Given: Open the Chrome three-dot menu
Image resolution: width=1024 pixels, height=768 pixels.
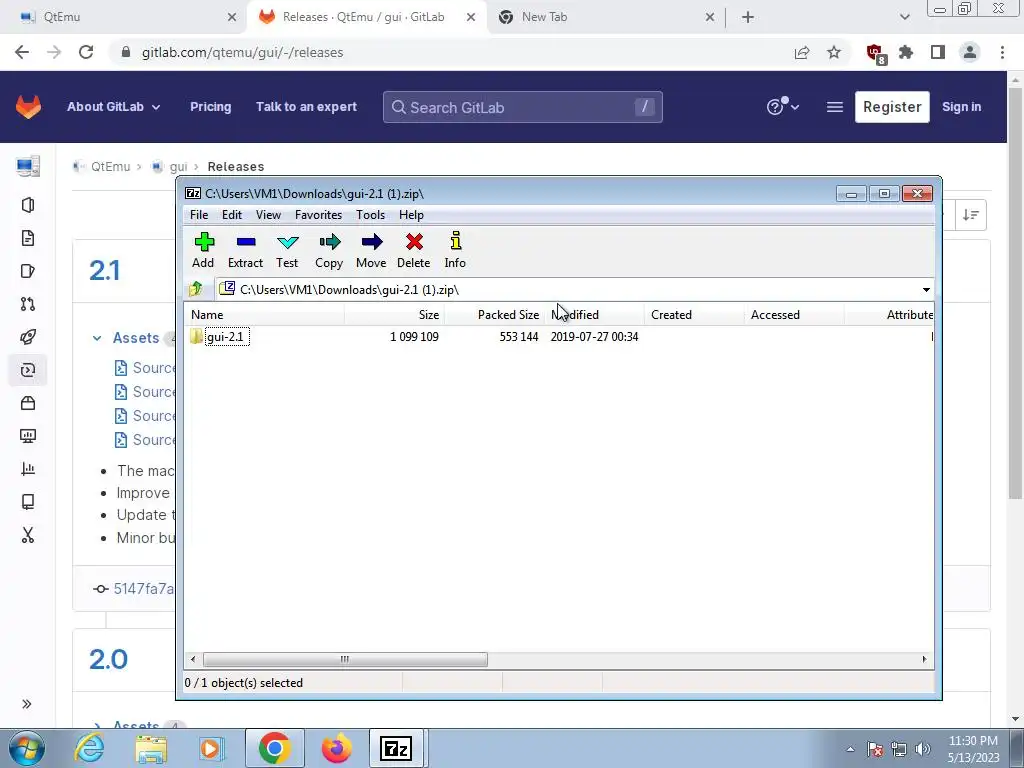Looking at the screenshot, I should tap(1002, 52).
